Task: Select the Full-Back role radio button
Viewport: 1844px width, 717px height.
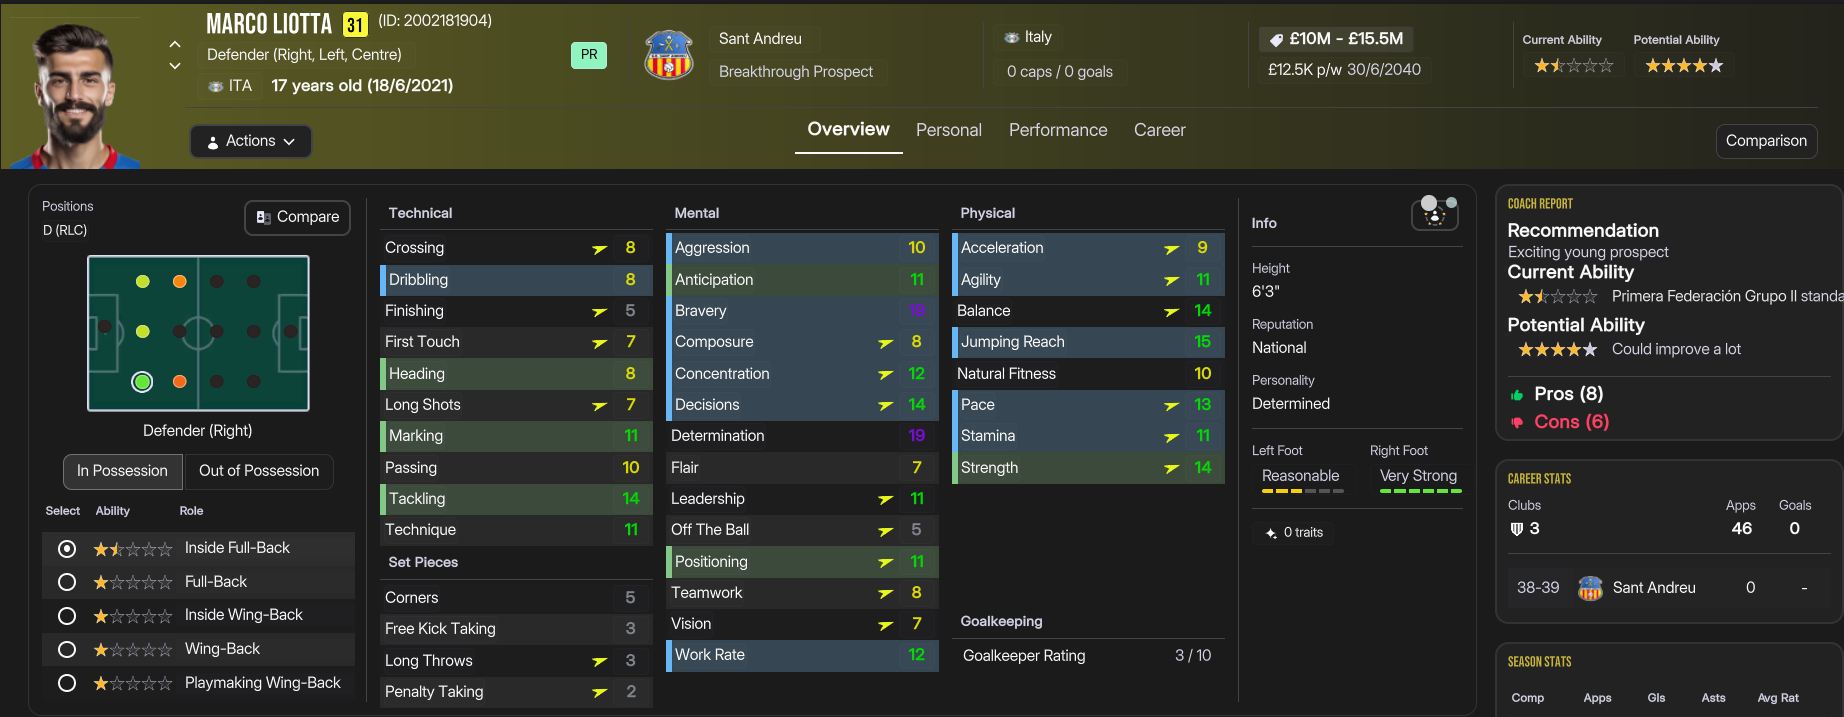Action: click(x=67, y=582)
